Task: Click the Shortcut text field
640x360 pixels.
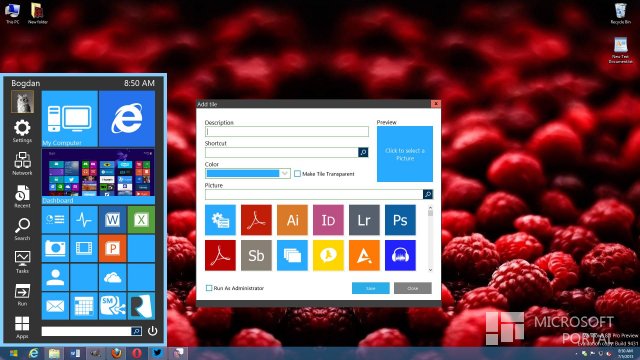Action: click(281, 152)
